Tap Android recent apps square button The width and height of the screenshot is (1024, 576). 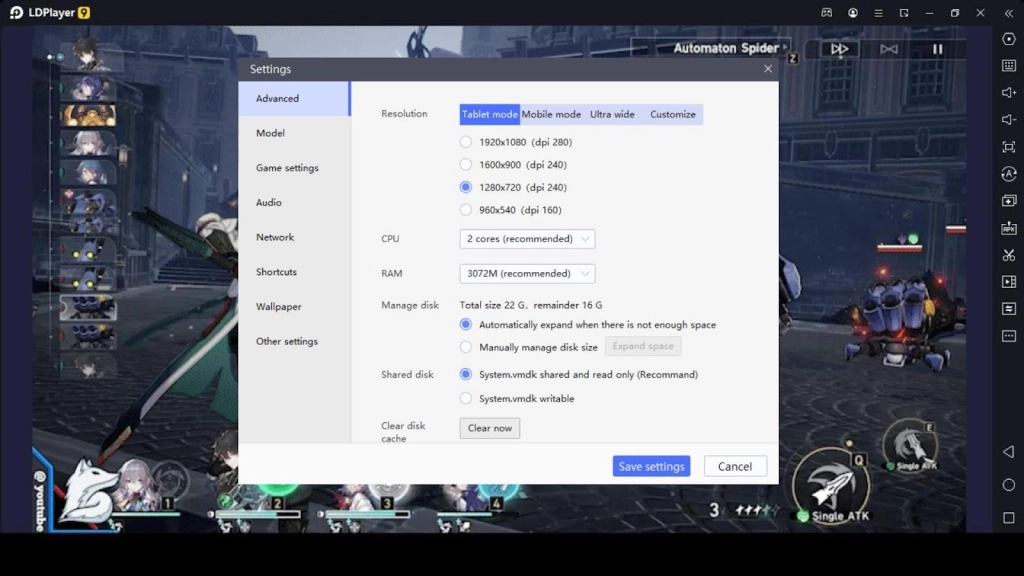pos(1008,518)
